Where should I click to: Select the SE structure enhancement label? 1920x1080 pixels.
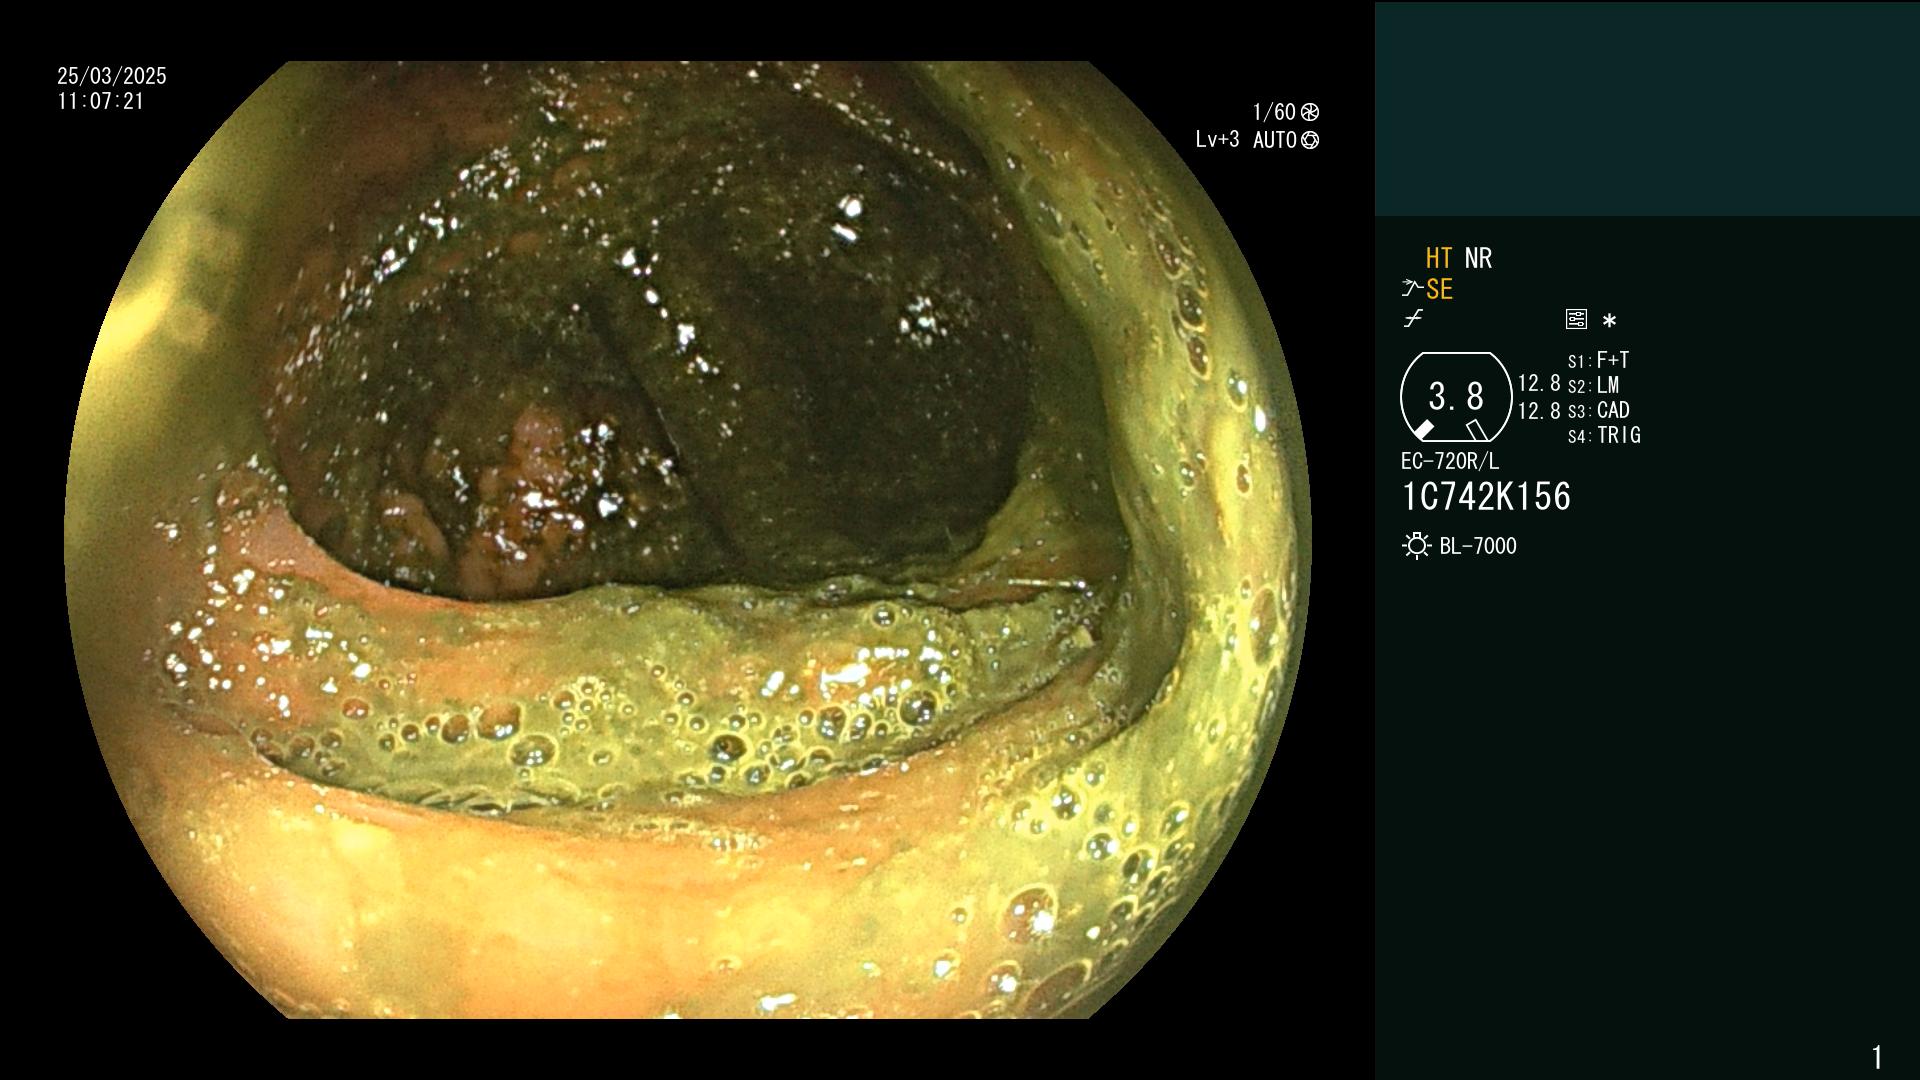1439,289
